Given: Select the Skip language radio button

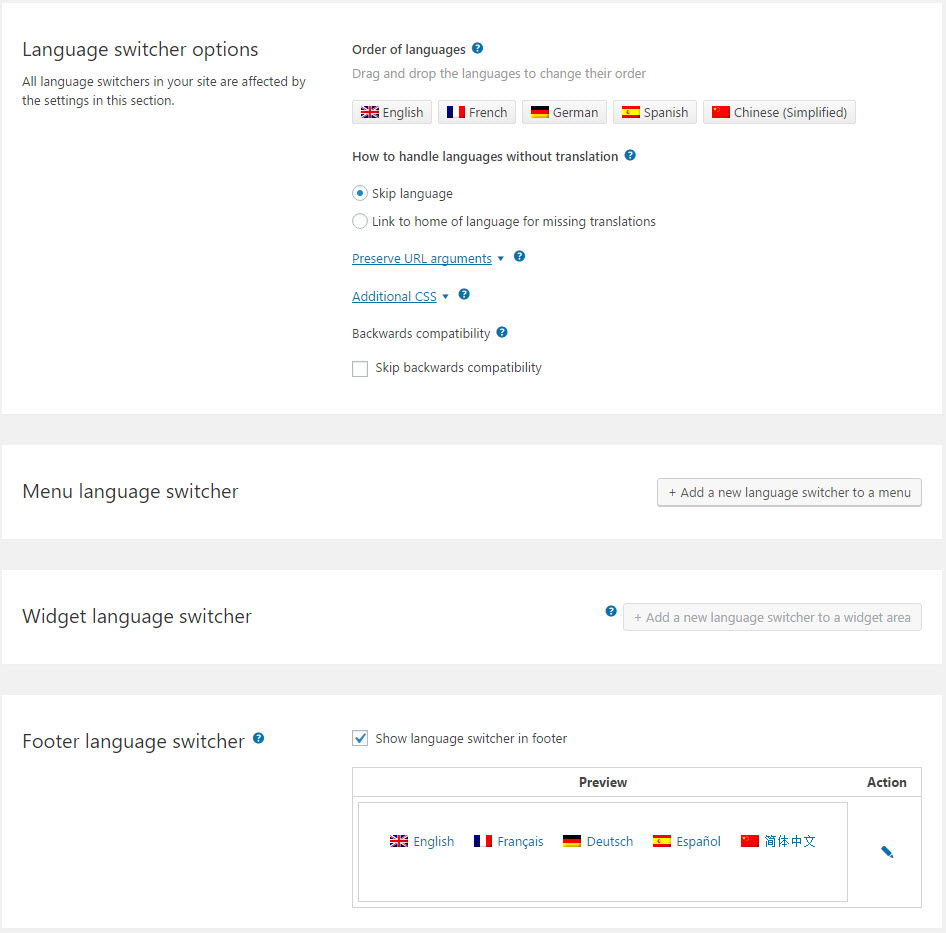Looking at the screenshot, I should coord(359,193).
